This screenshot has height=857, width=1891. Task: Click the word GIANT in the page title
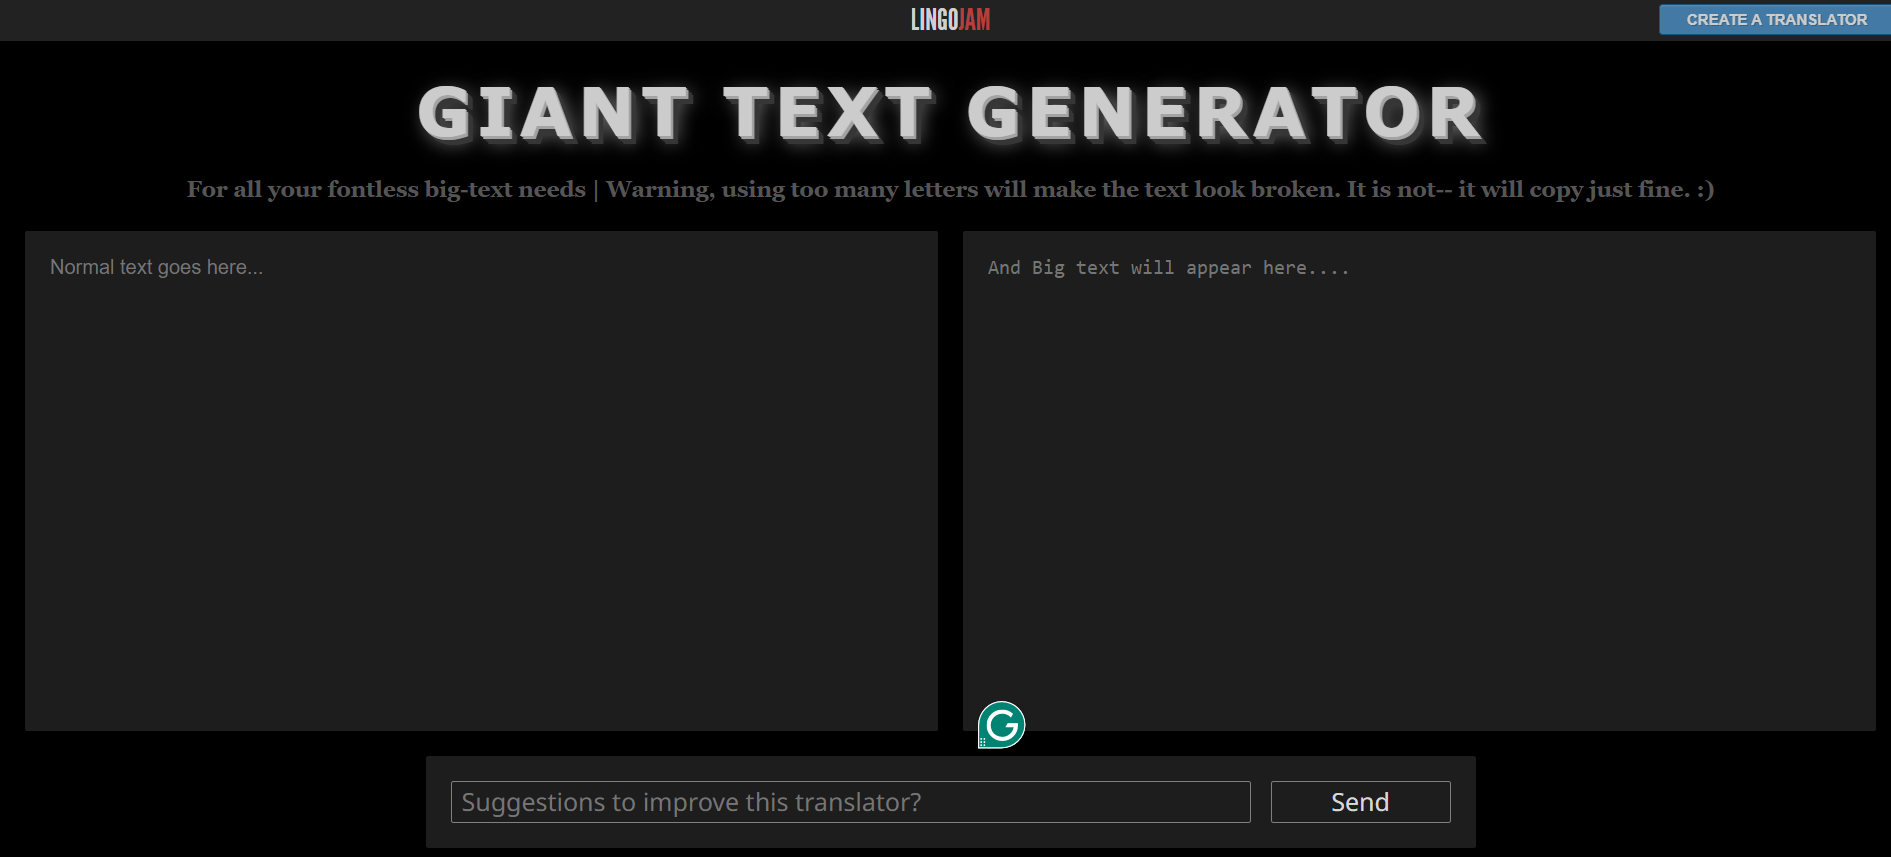point(553,113)
